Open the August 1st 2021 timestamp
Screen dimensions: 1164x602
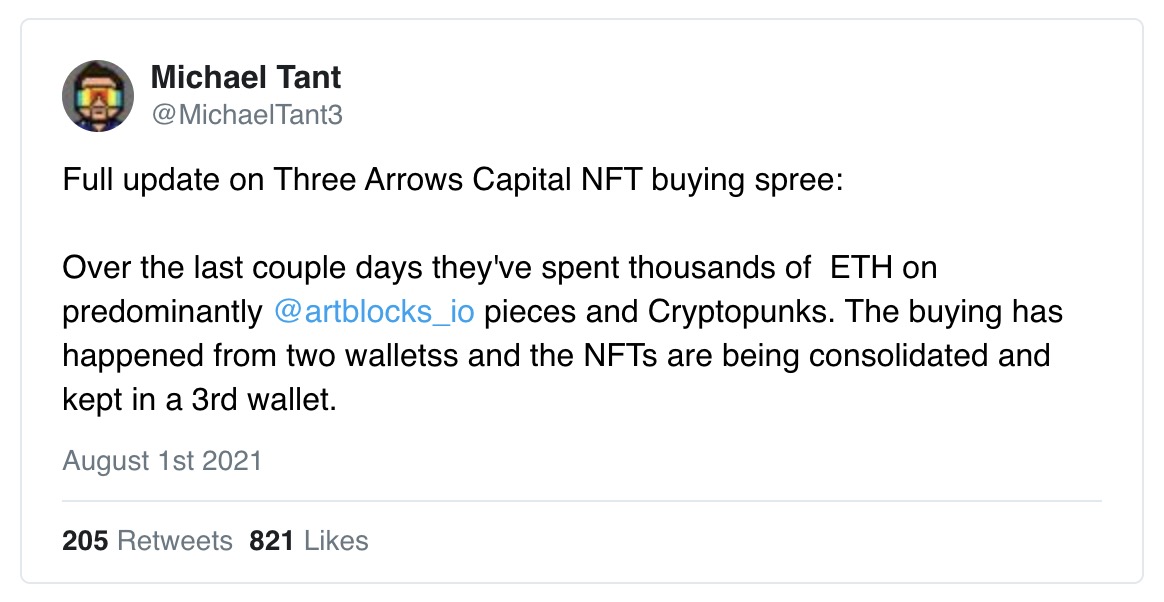(162, 461)
